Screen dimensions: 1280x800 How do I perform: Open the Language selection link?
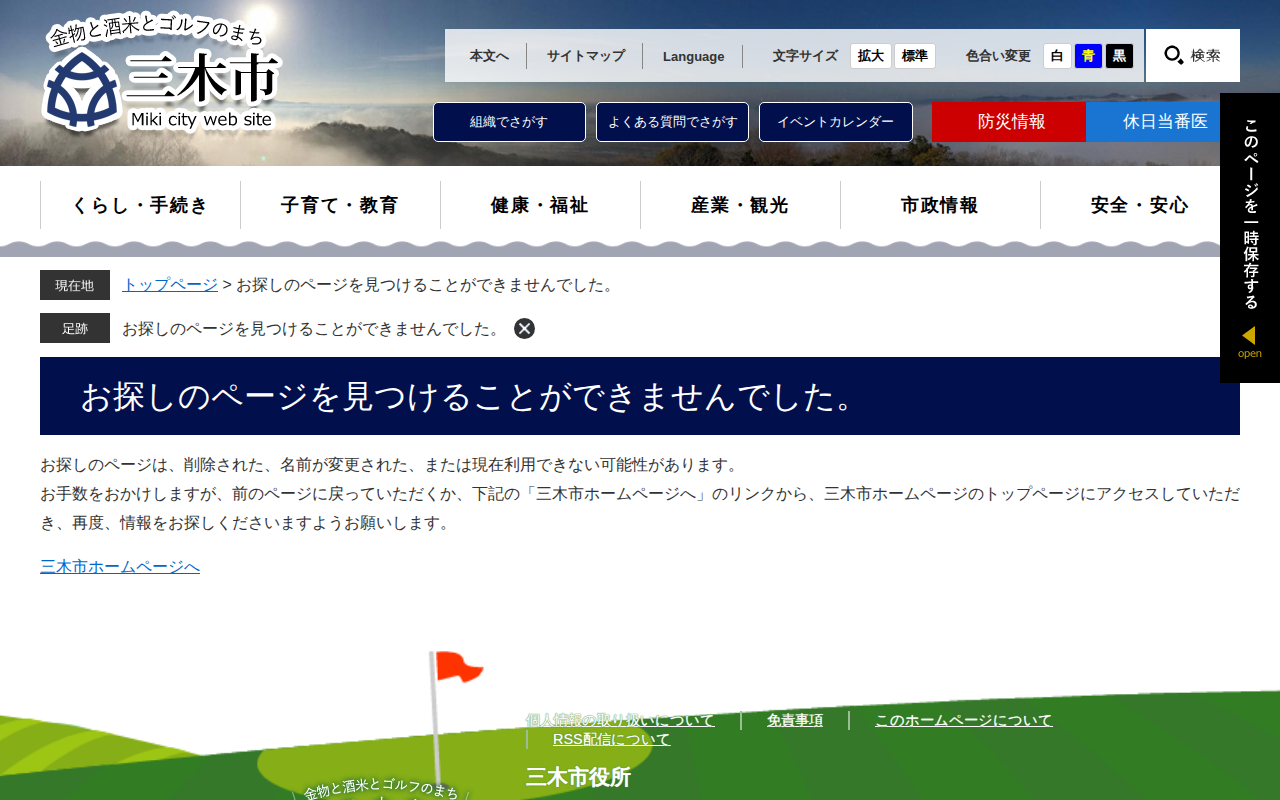[x=693, y=56]
